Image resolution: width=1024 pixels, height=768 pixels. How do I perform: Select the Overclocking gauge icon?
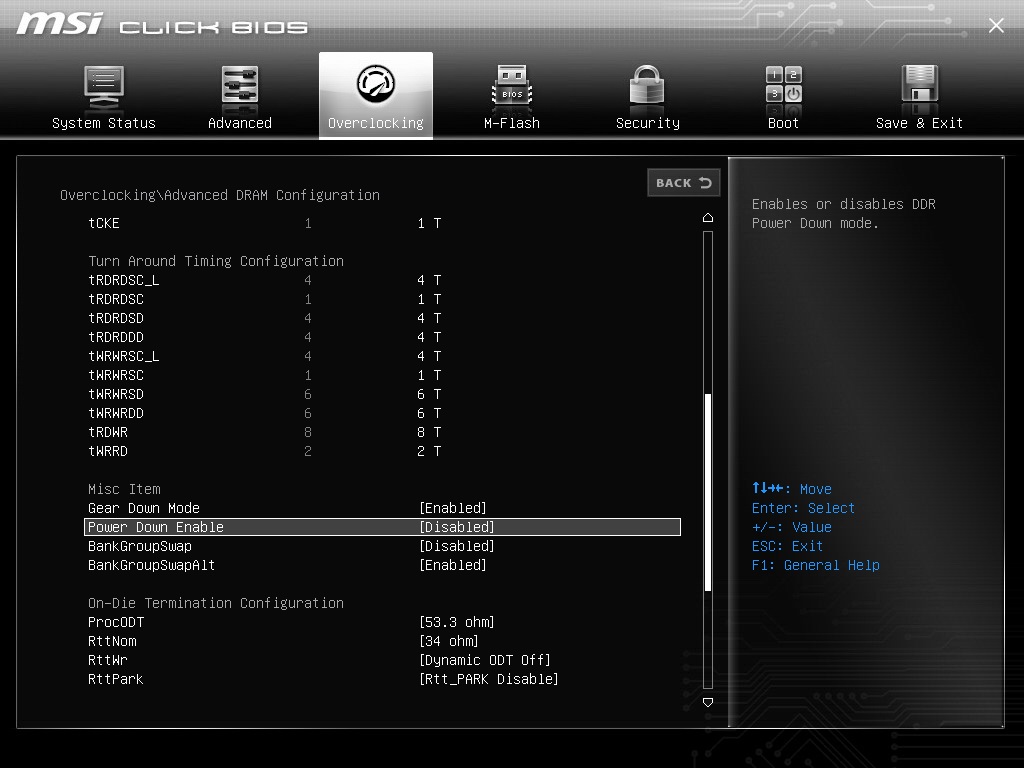(376, 84)
